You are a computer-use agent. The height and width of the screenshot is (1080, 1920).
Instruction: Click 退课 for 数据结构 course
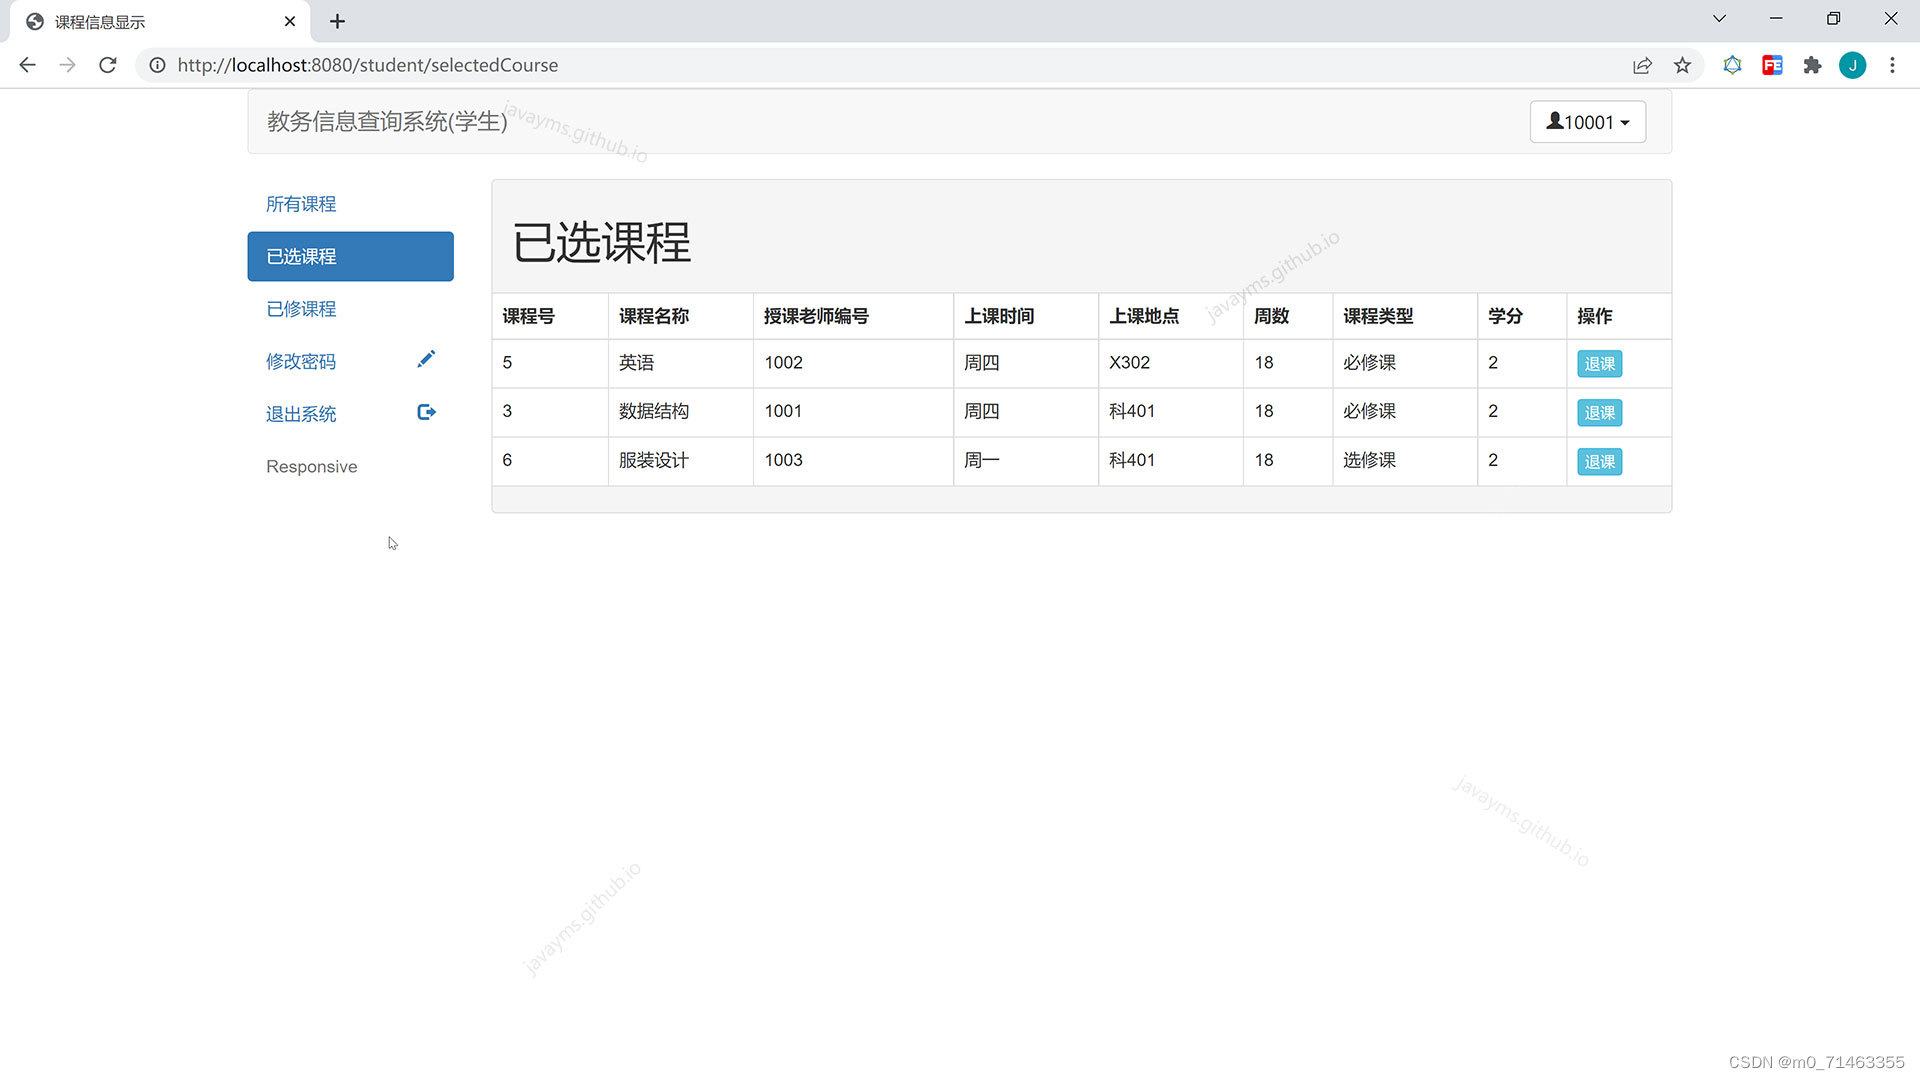(x=1599, y=413)
